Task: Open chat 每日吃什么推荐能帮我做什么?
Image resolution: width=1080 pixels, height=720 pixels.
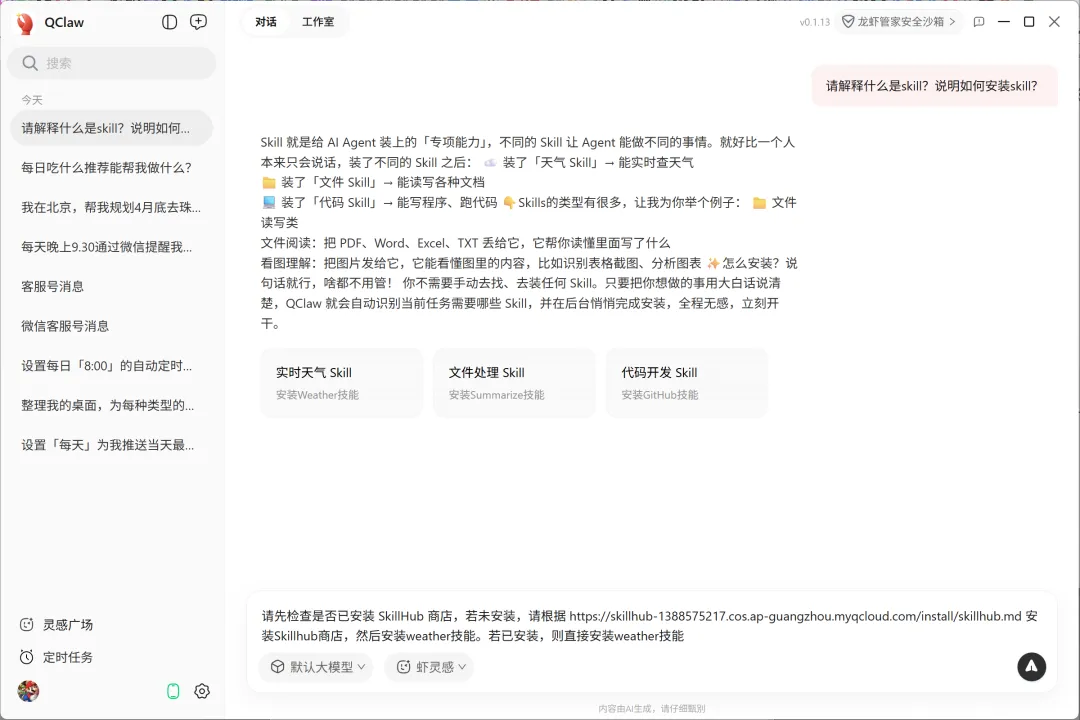Action: coord(112,167)
